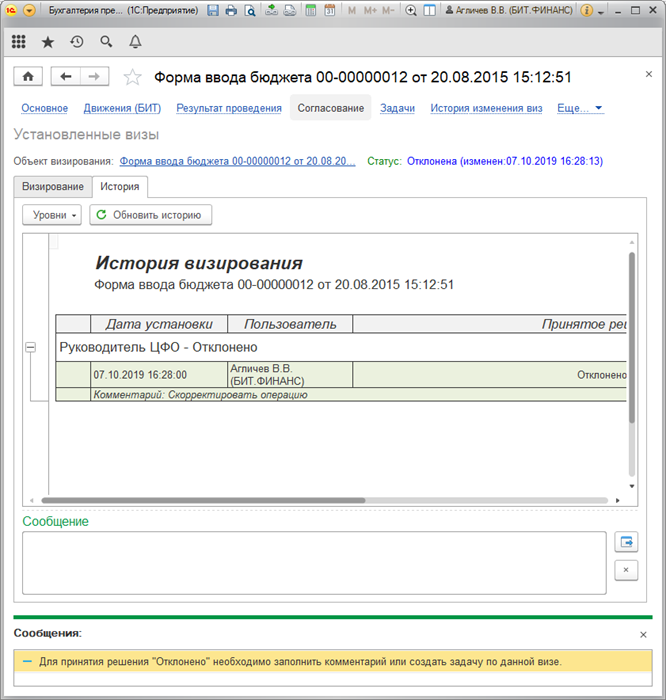Add form to favorites with star outline
Screen dimensions: 666x700
132,78
